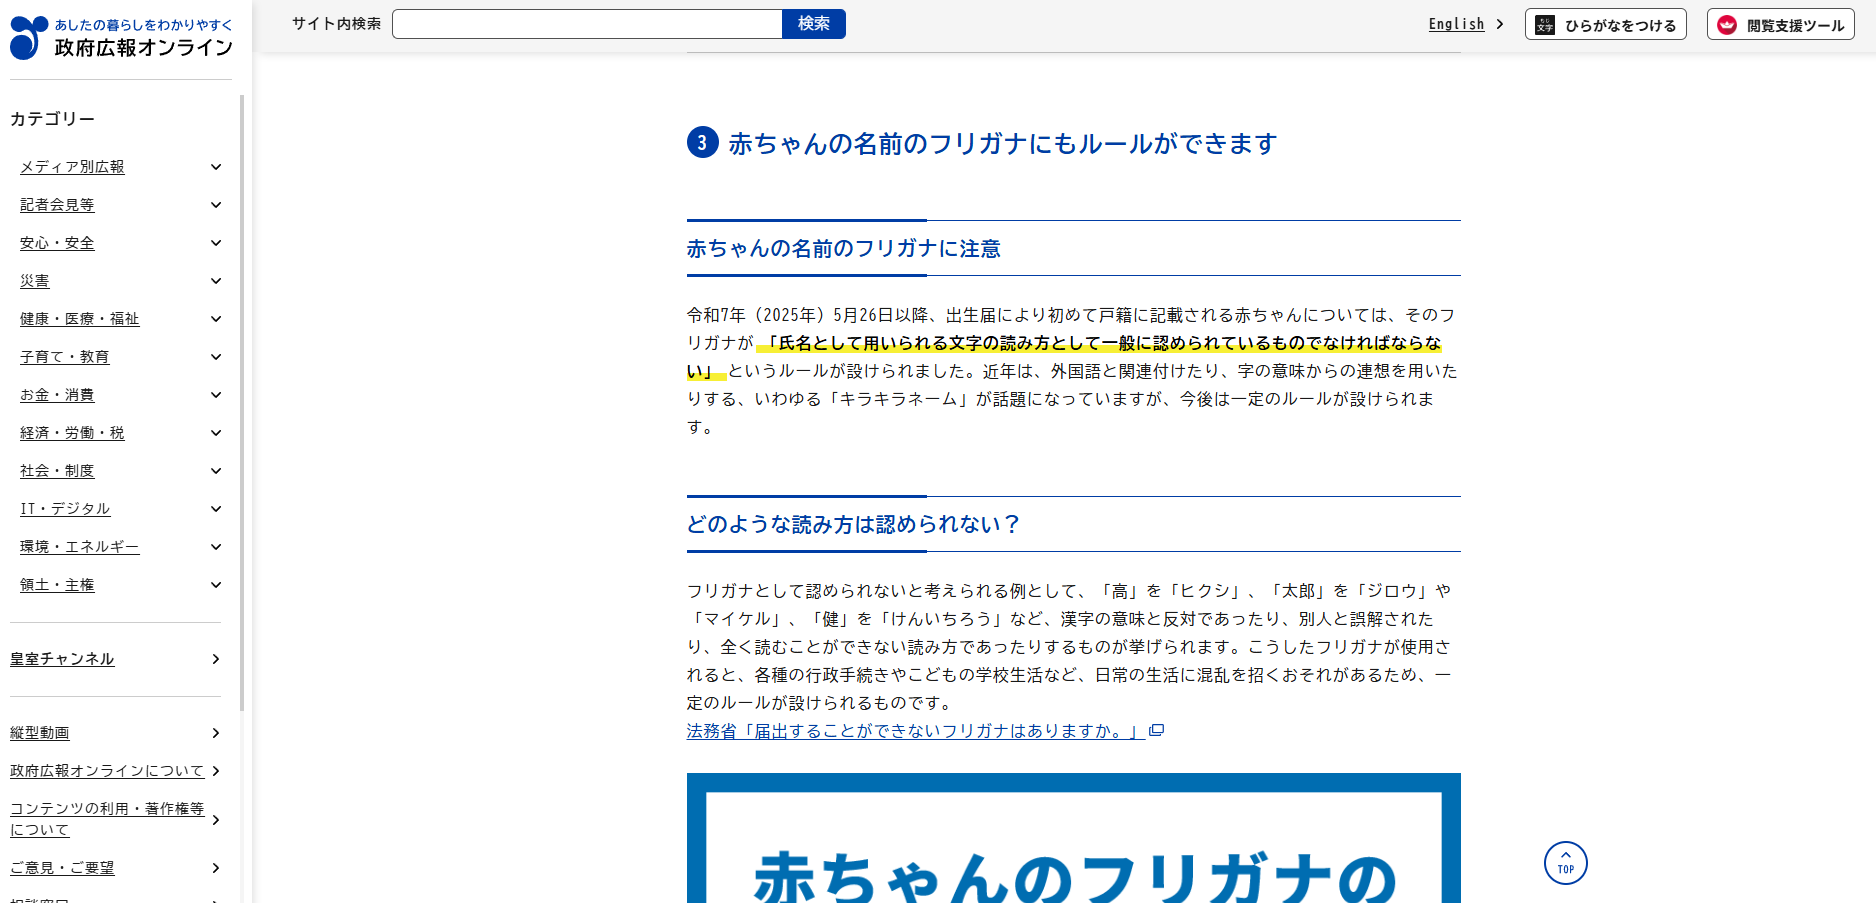
Task: Select the 災害 category item
Action: (35, 281)
